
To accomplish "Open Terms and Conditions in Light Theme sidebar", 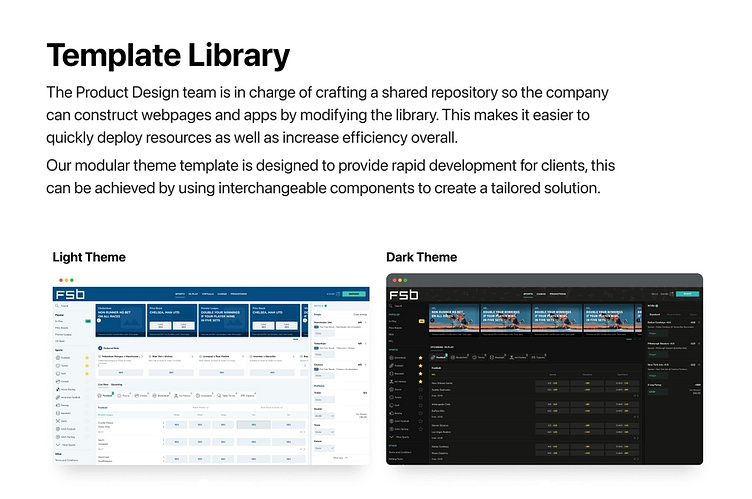I will tap(66, 460).
